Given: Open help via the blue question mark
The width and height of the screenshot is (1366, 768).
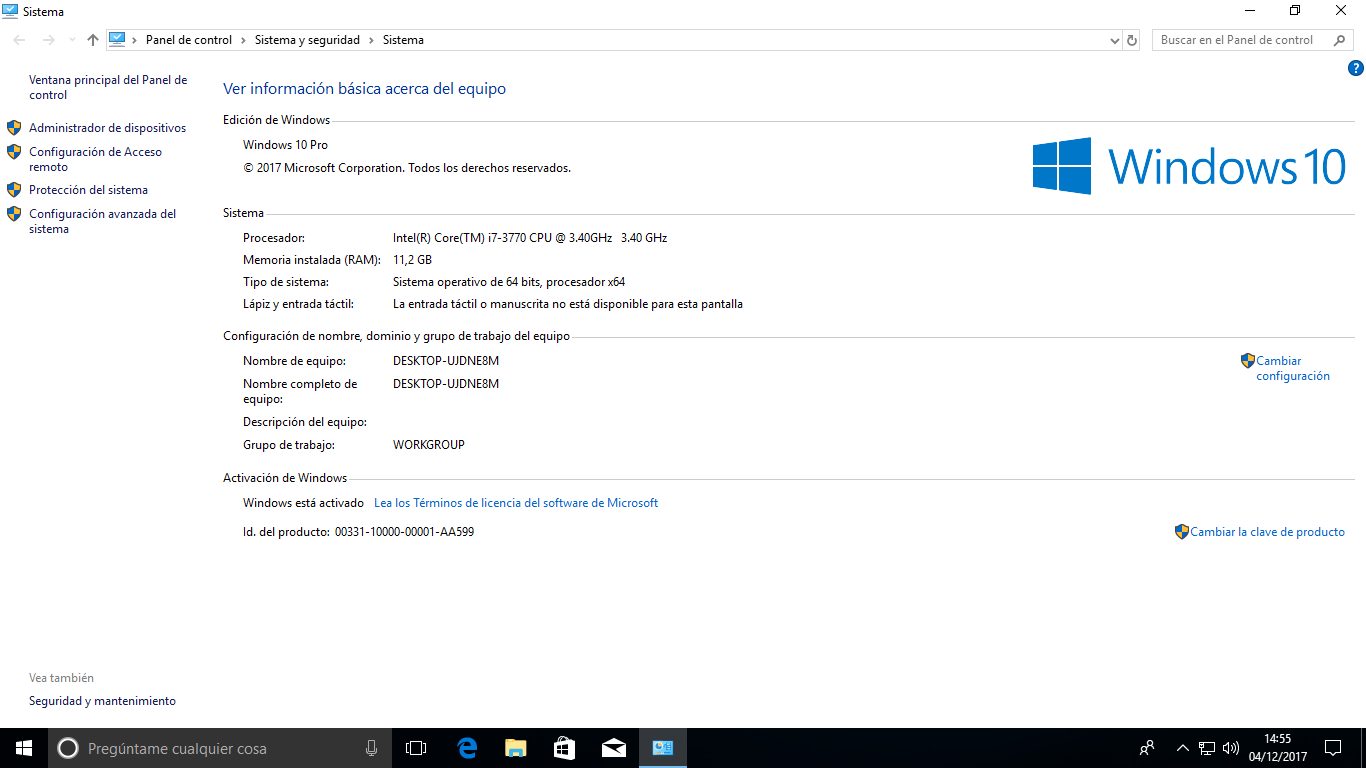Looking at the screenshot, I should pos(1356,69).
